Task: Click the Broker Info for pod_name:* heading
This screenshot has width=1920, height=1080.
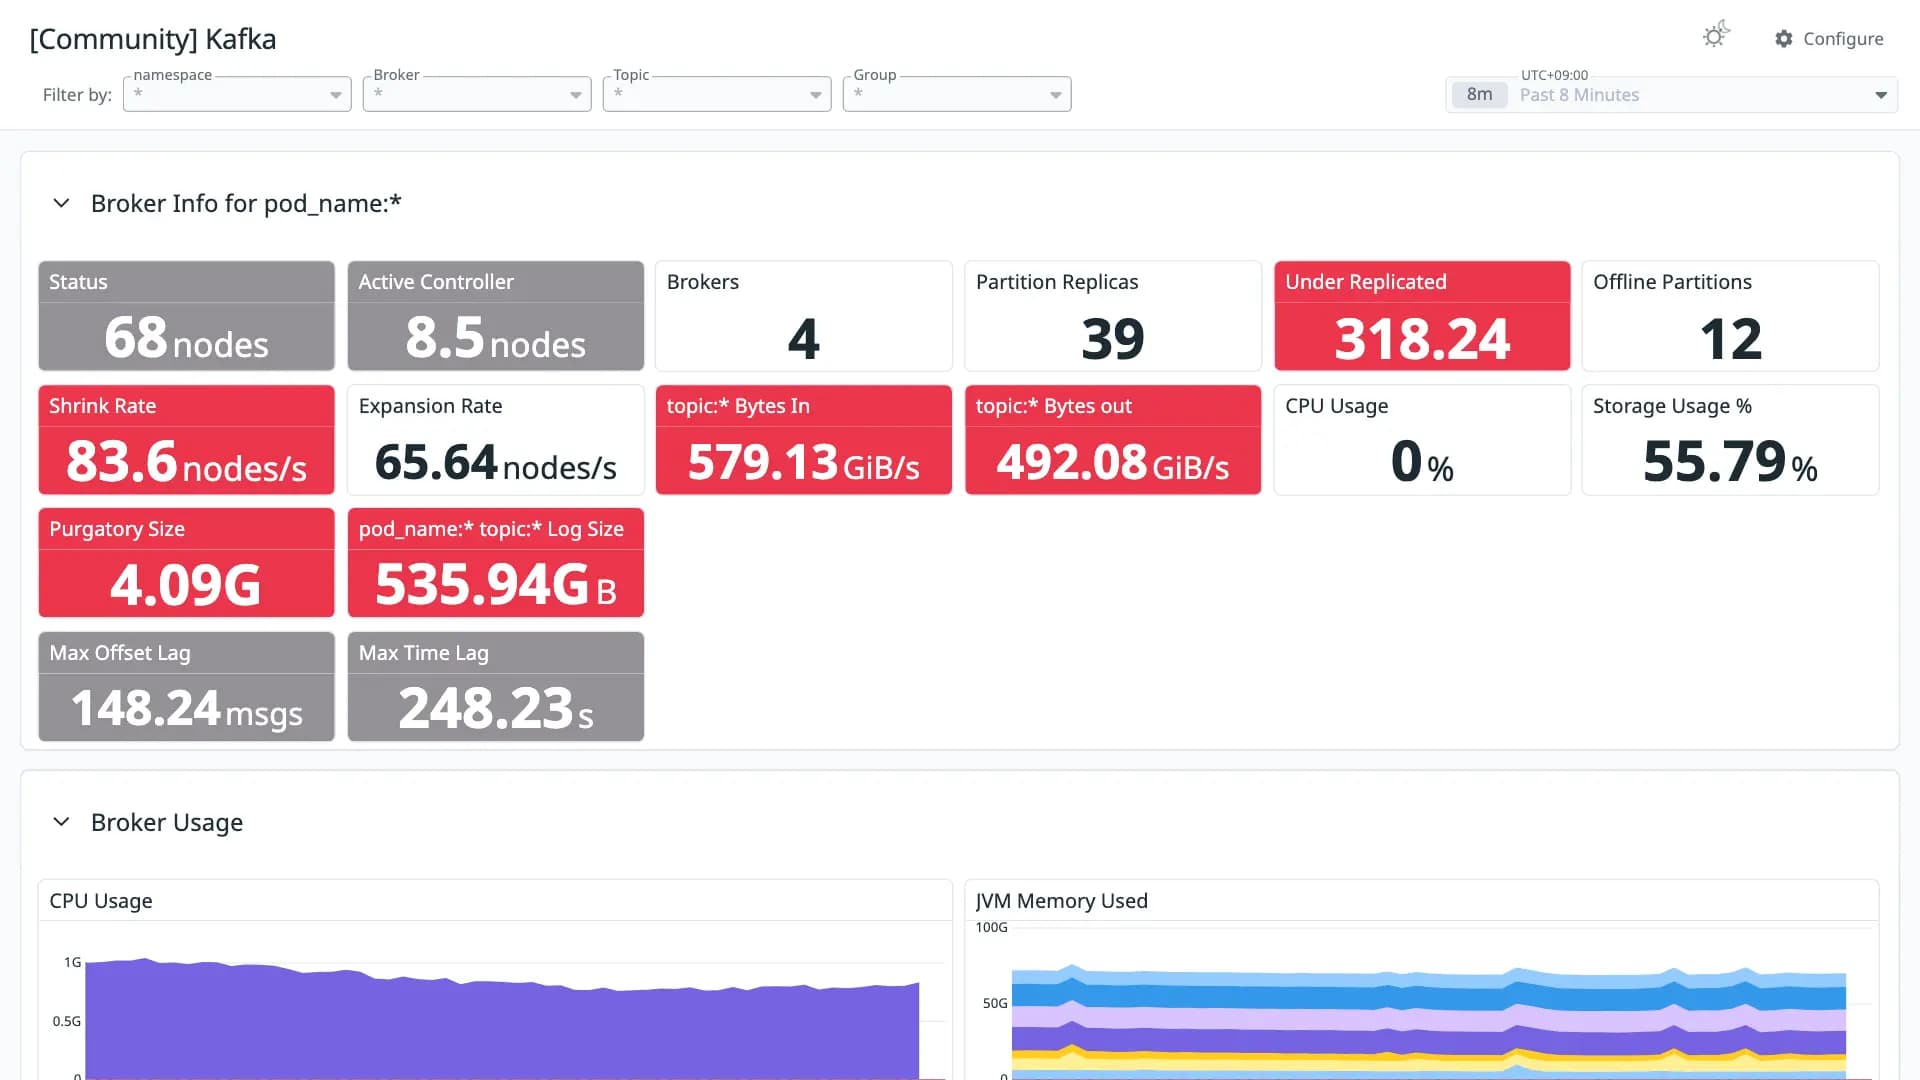Action: click(x=246, y=203)
